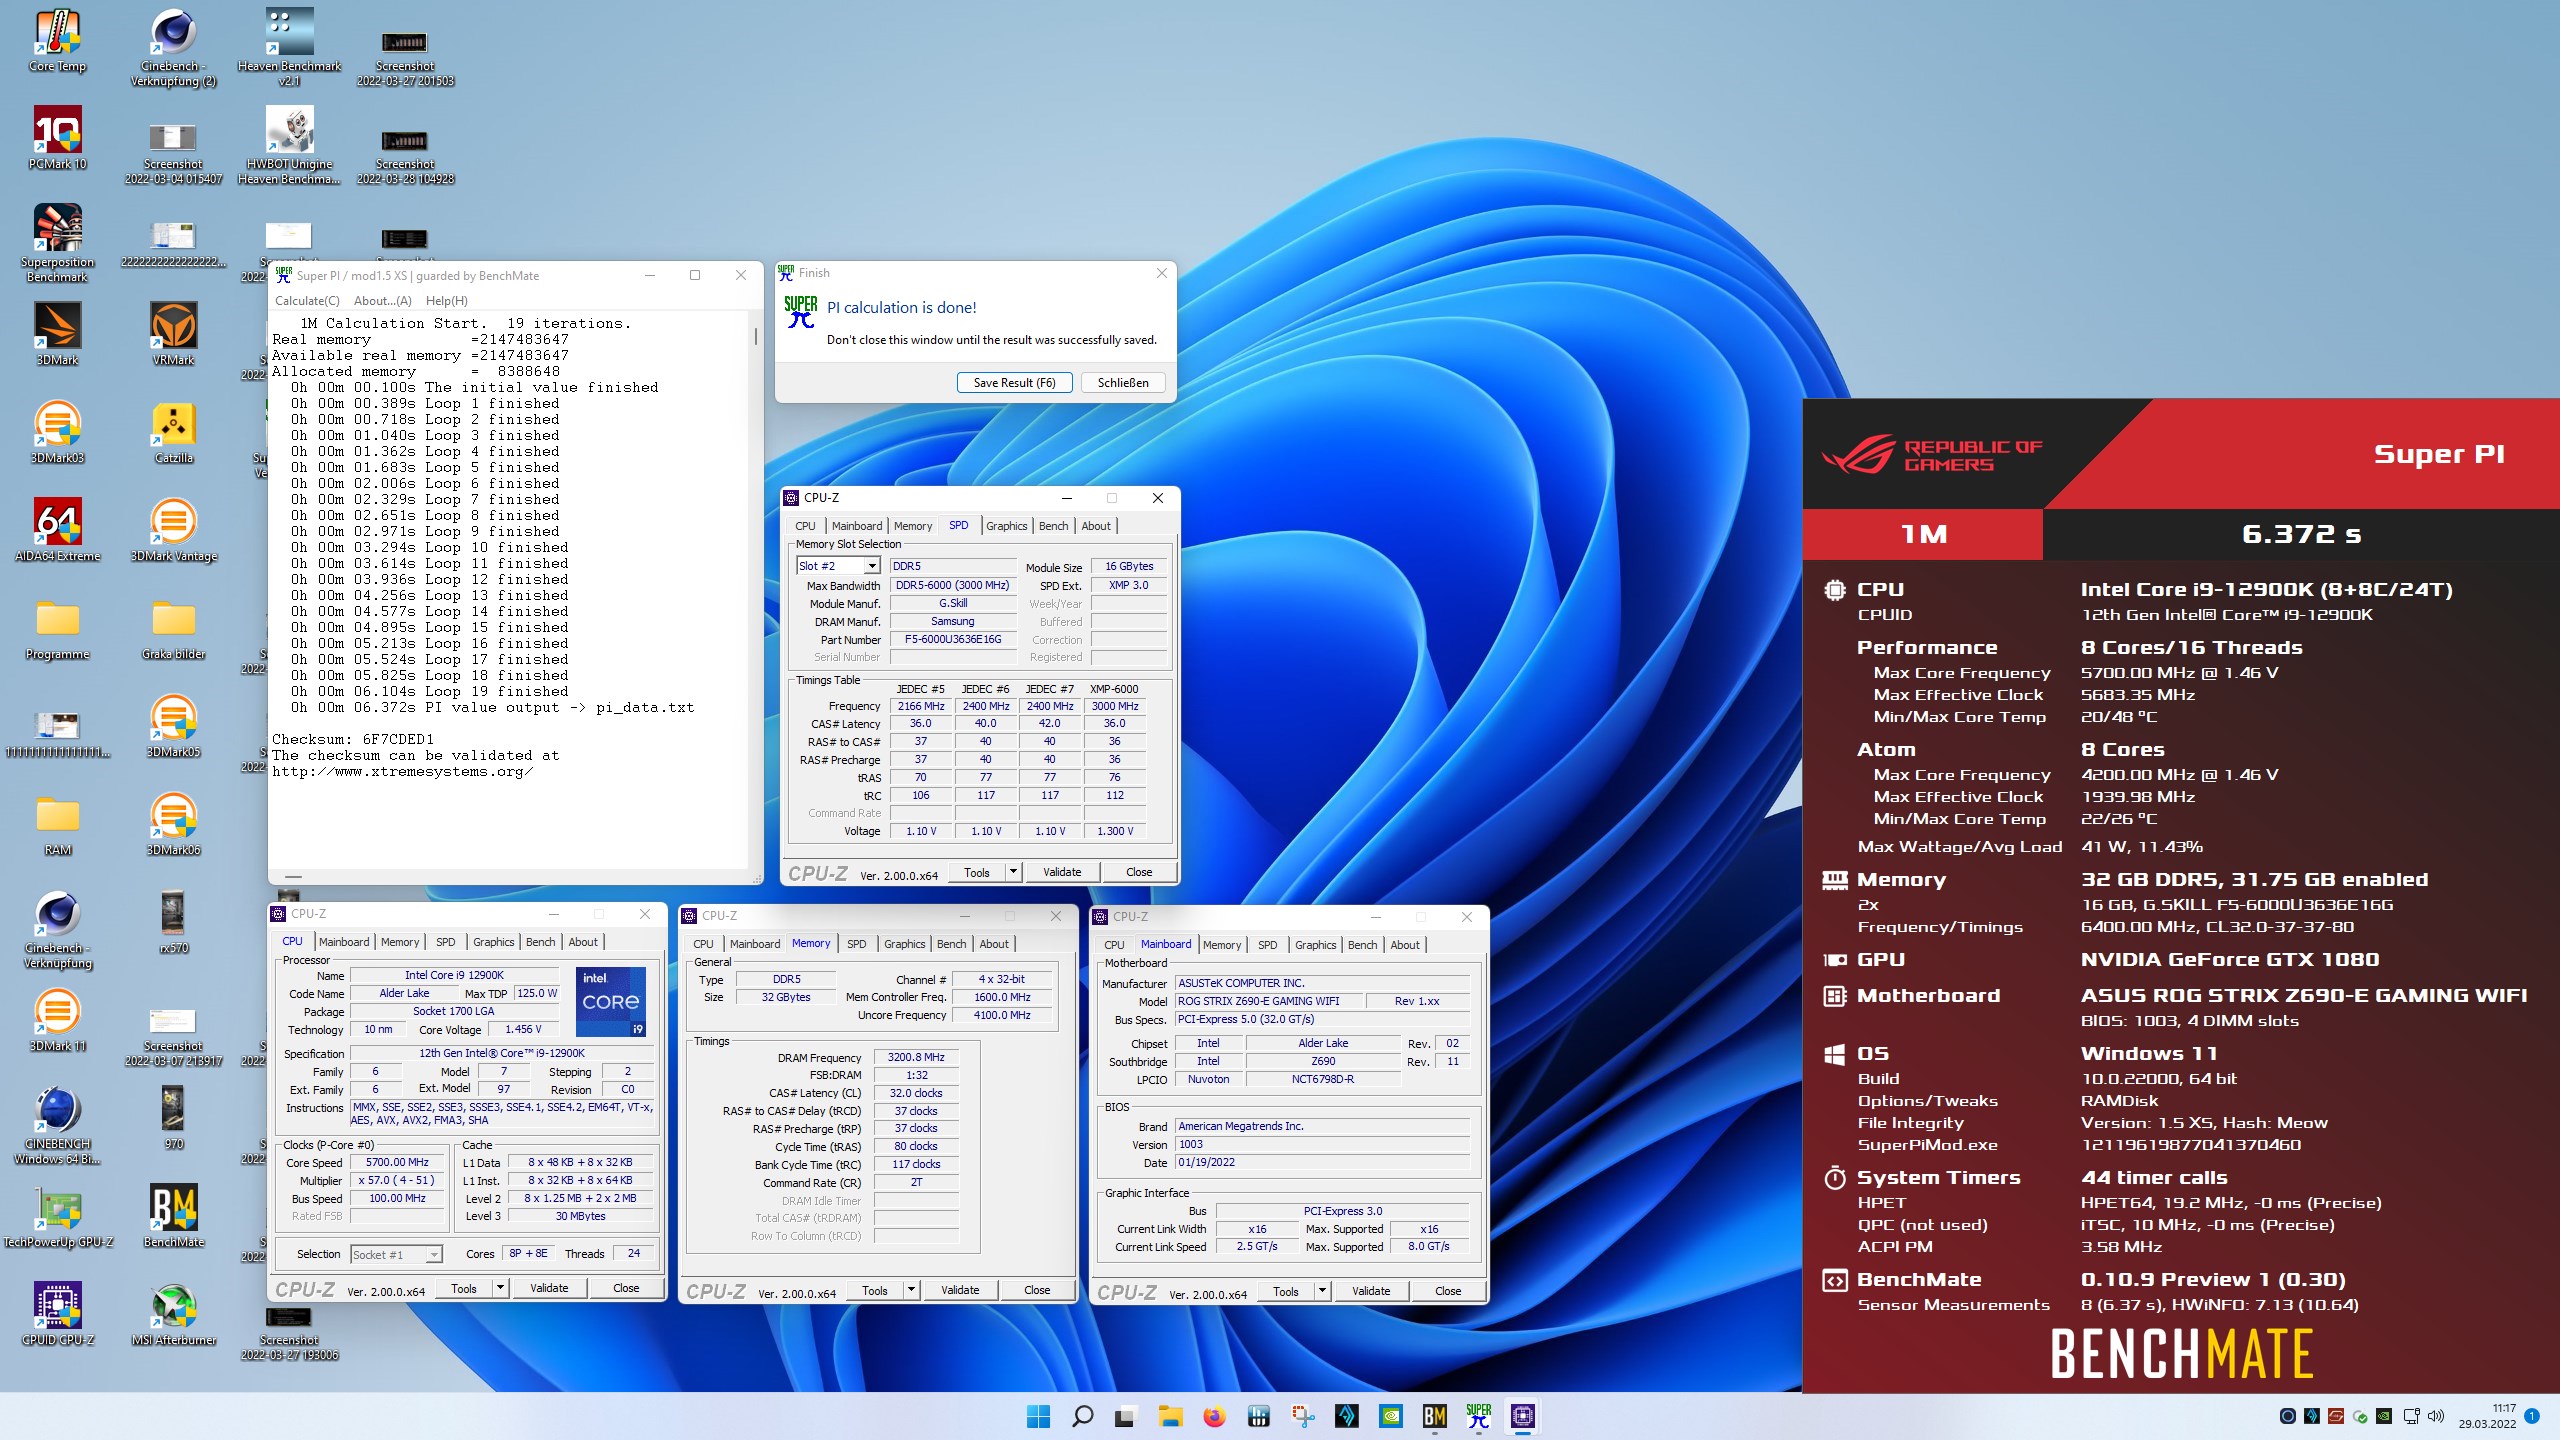
Task: Select the HWBOT Unigine Heaven Benchmark icon
Action: 290,145
